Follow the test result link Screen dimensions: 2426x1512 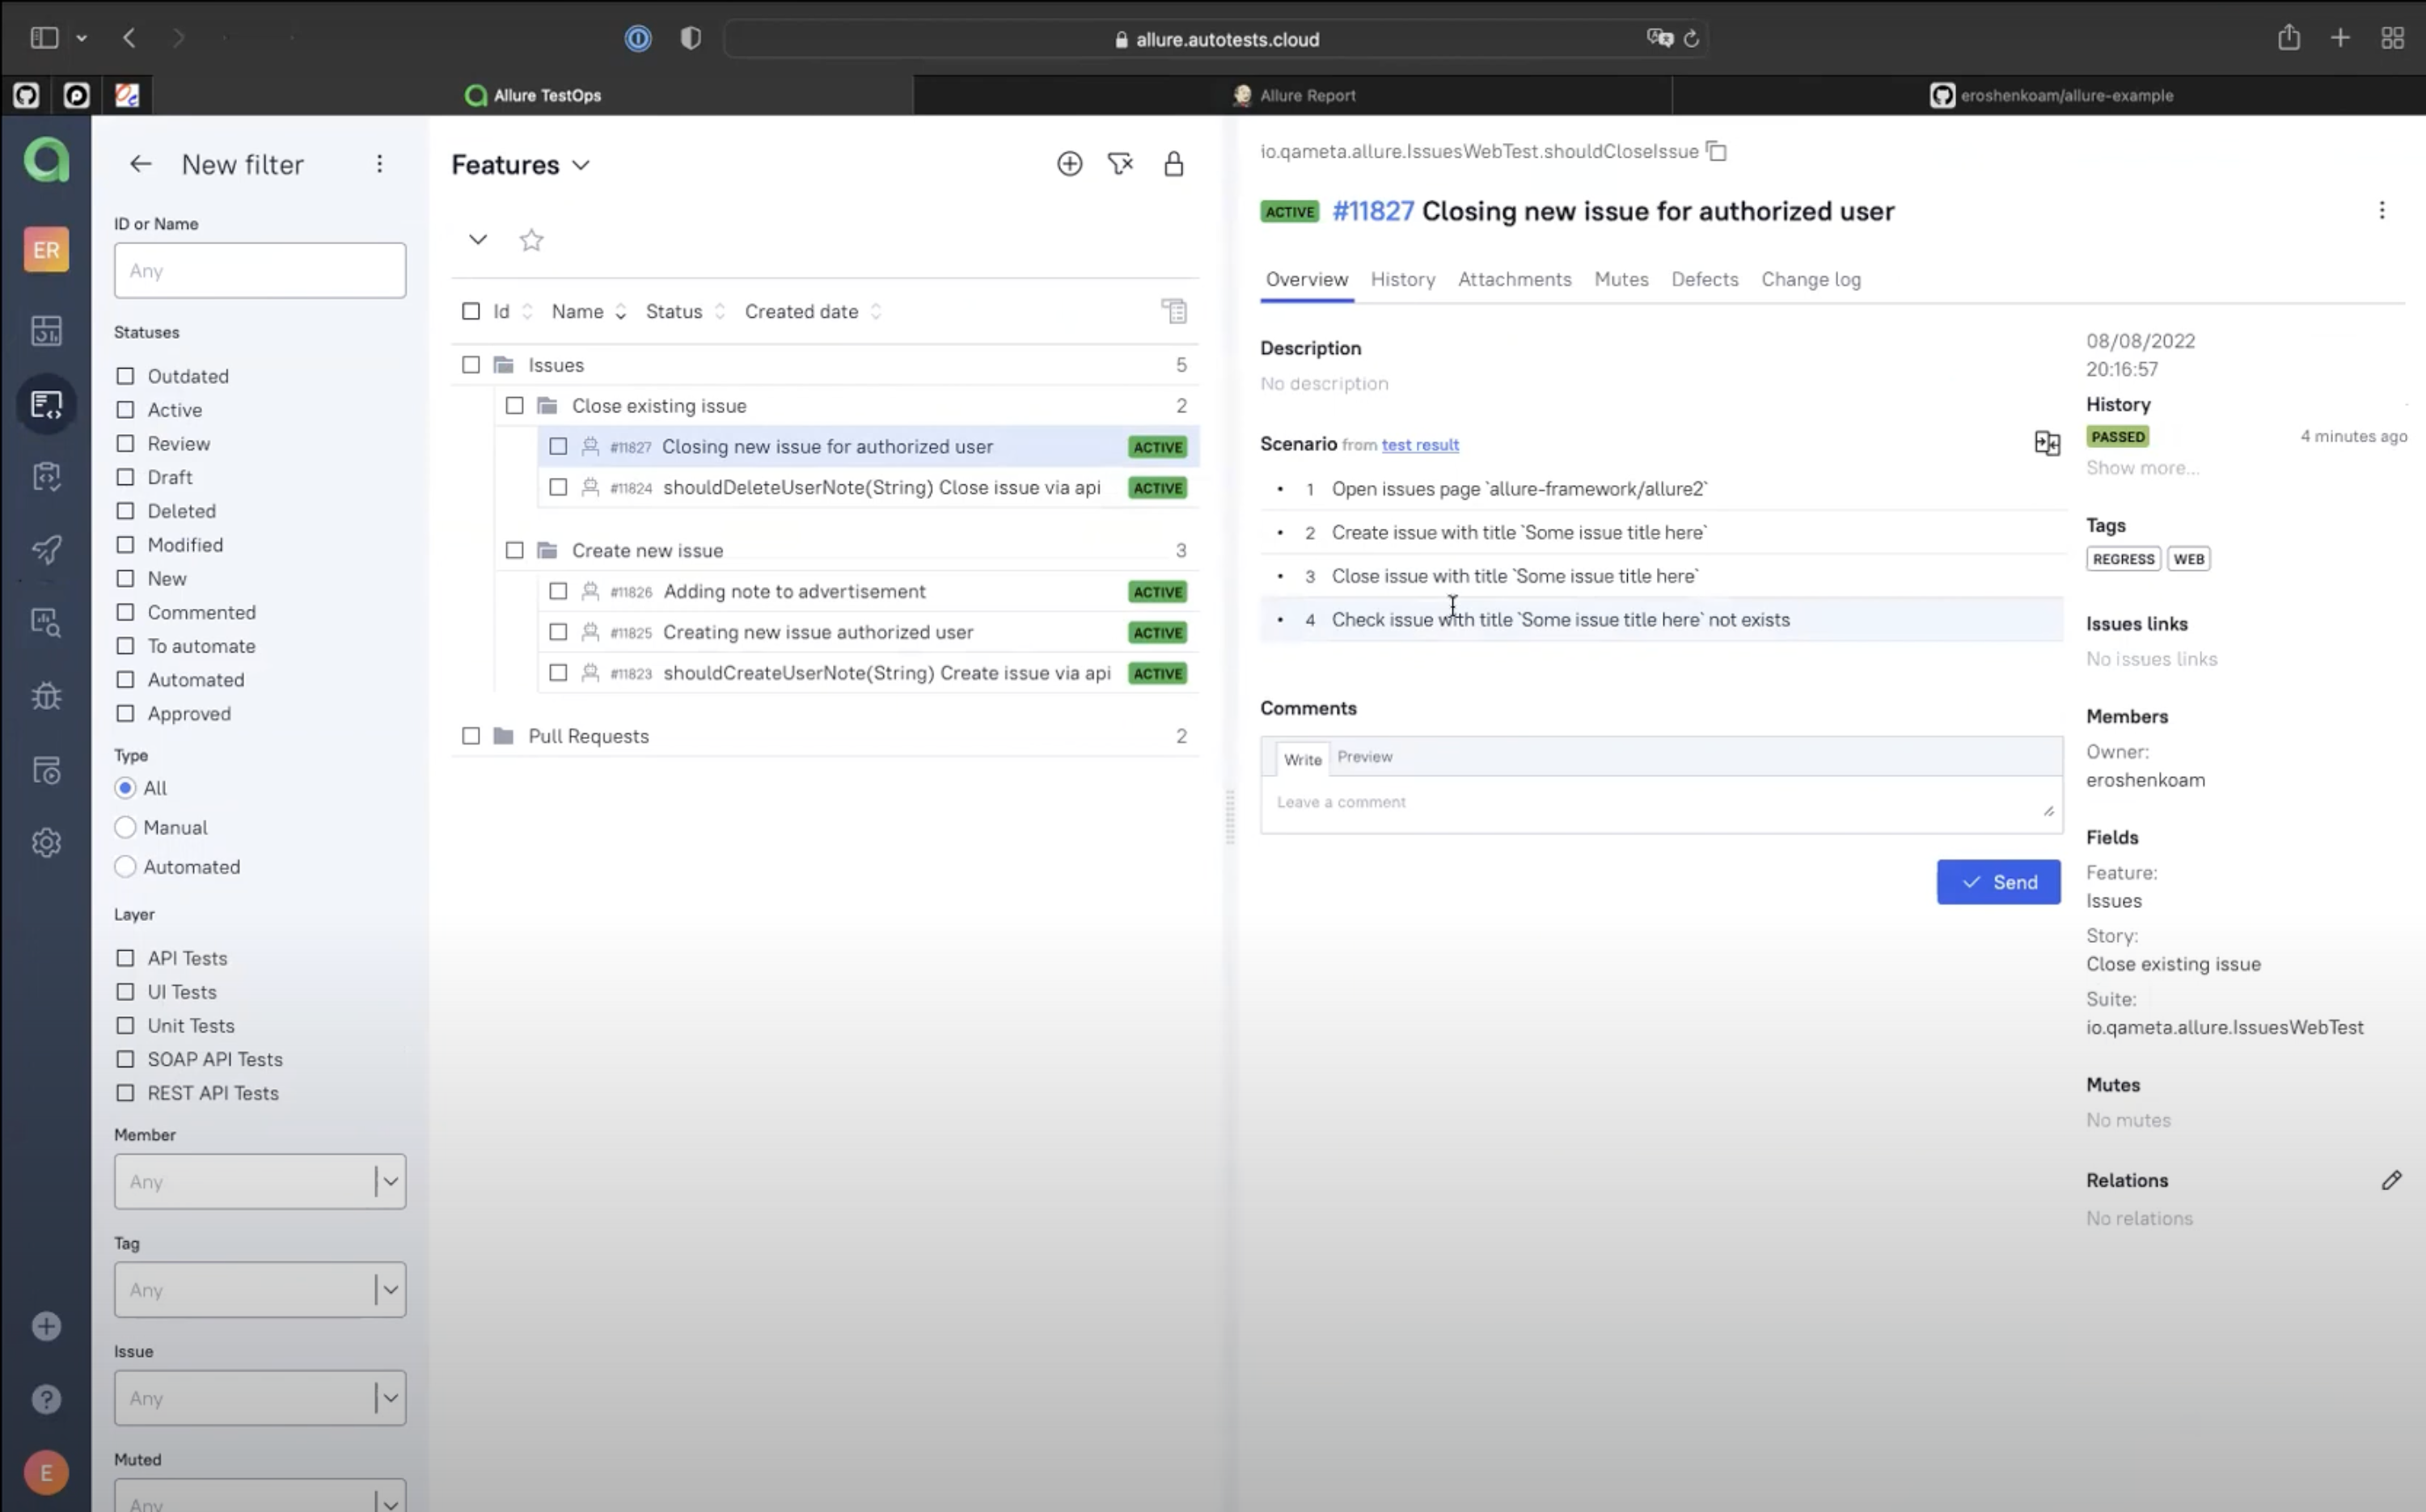point(1419,445)
